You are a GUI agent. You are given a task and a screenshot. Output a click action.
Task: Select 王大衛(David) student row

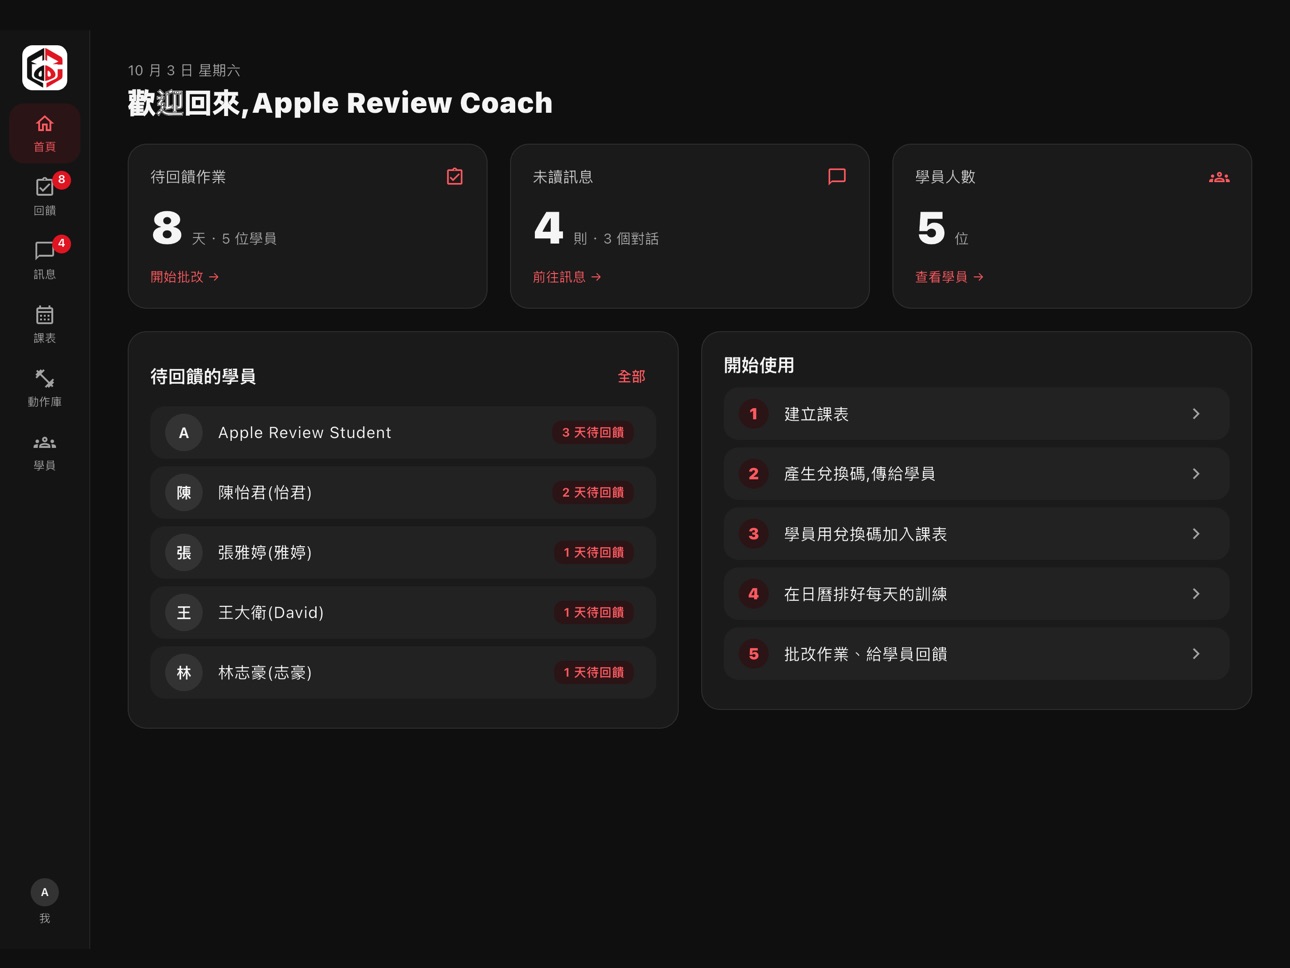(403, 613)
